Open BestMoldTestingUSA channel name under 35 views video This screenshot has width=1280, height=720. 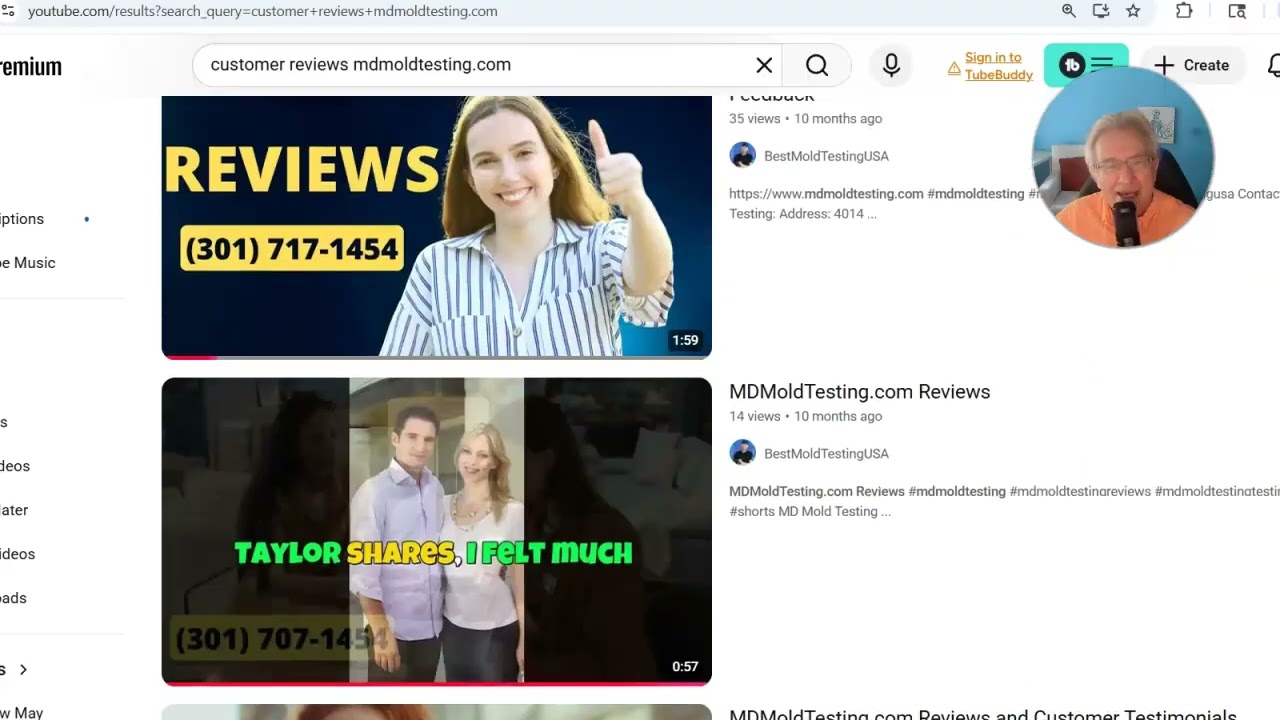(x=826, y=156)
